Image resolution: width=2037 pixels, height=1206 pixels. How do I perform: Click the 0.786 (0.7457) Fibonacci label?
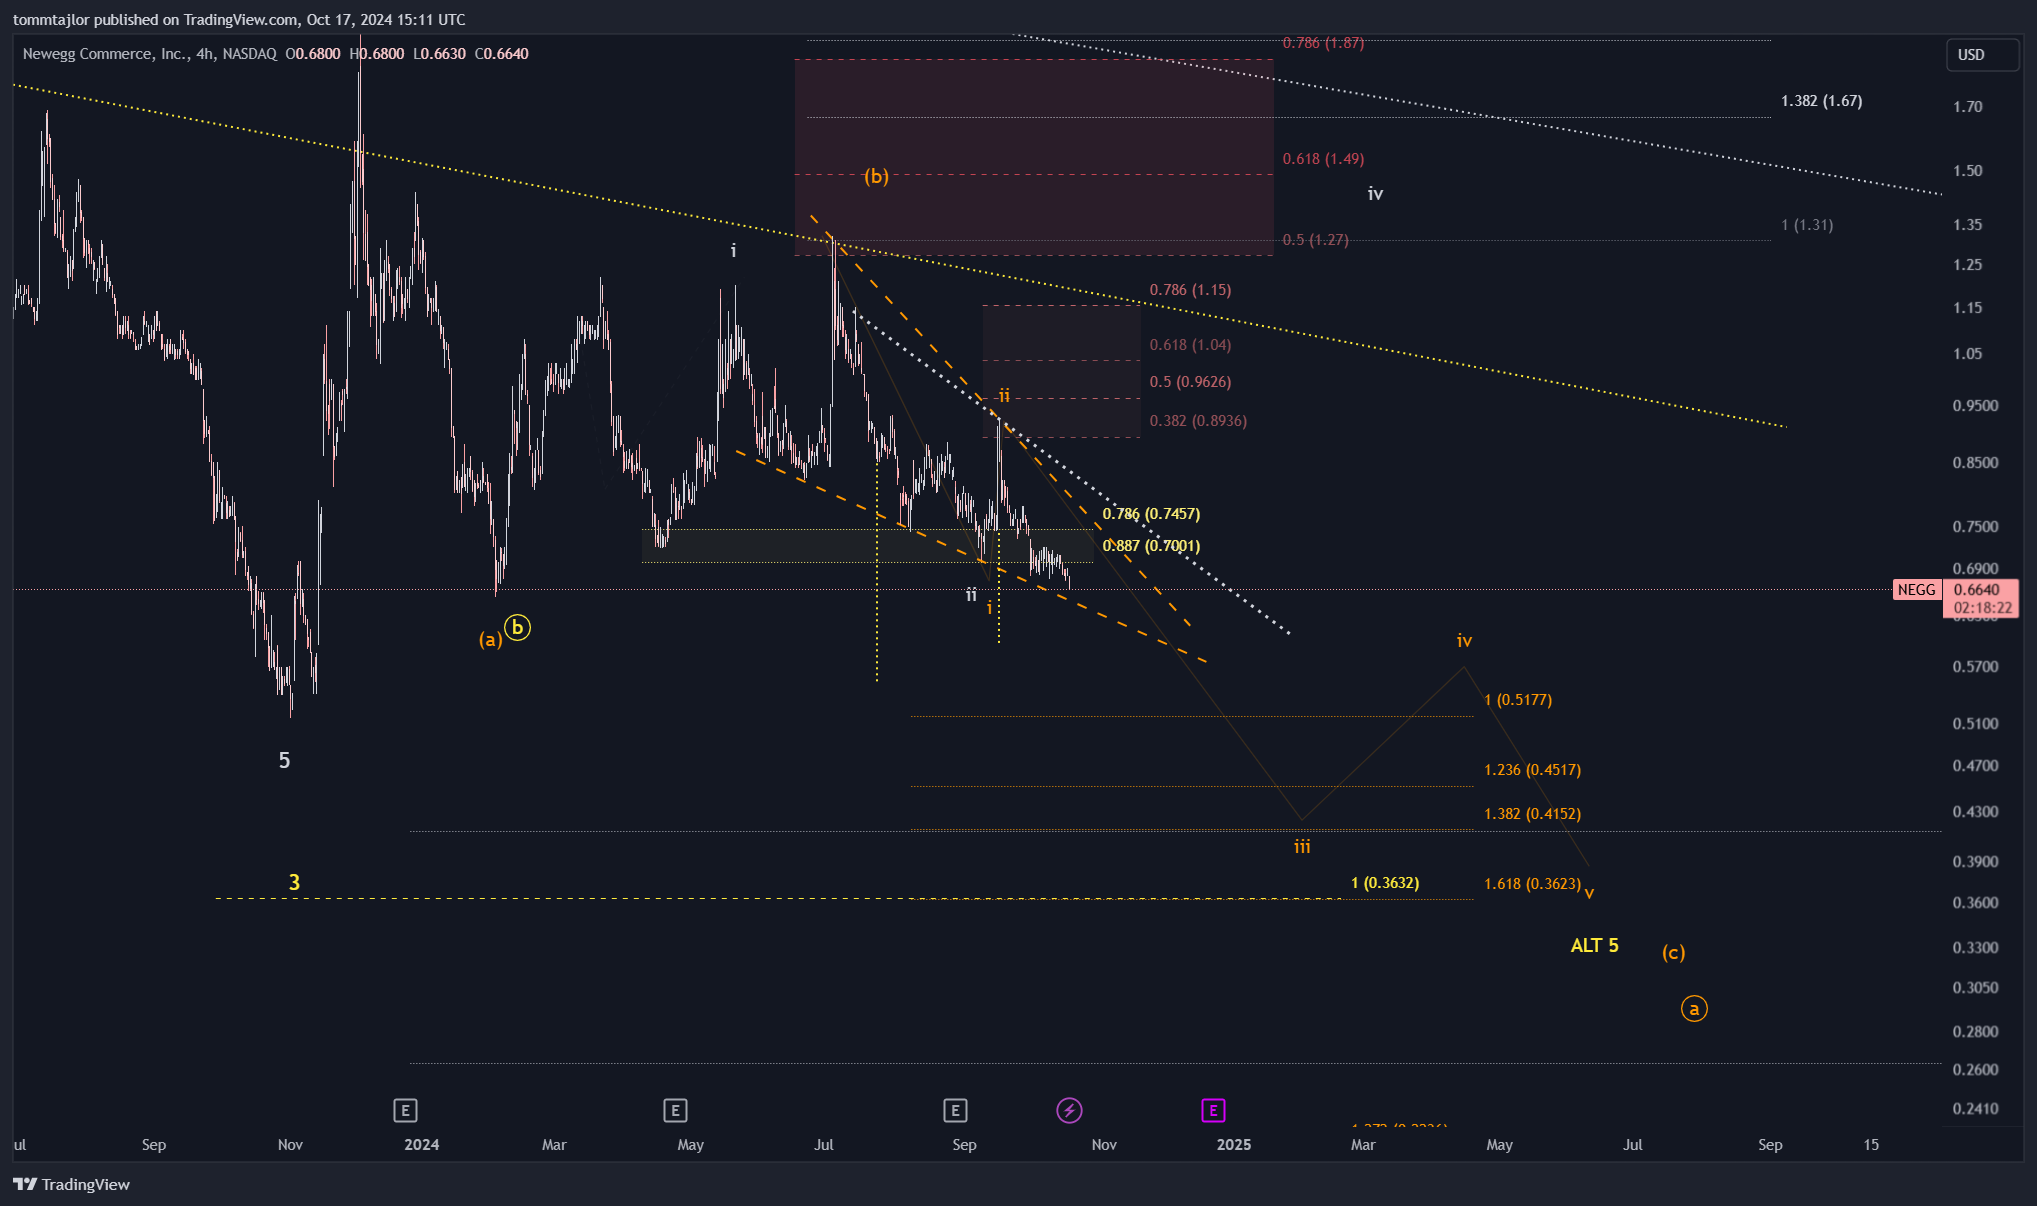(1151, 514)
